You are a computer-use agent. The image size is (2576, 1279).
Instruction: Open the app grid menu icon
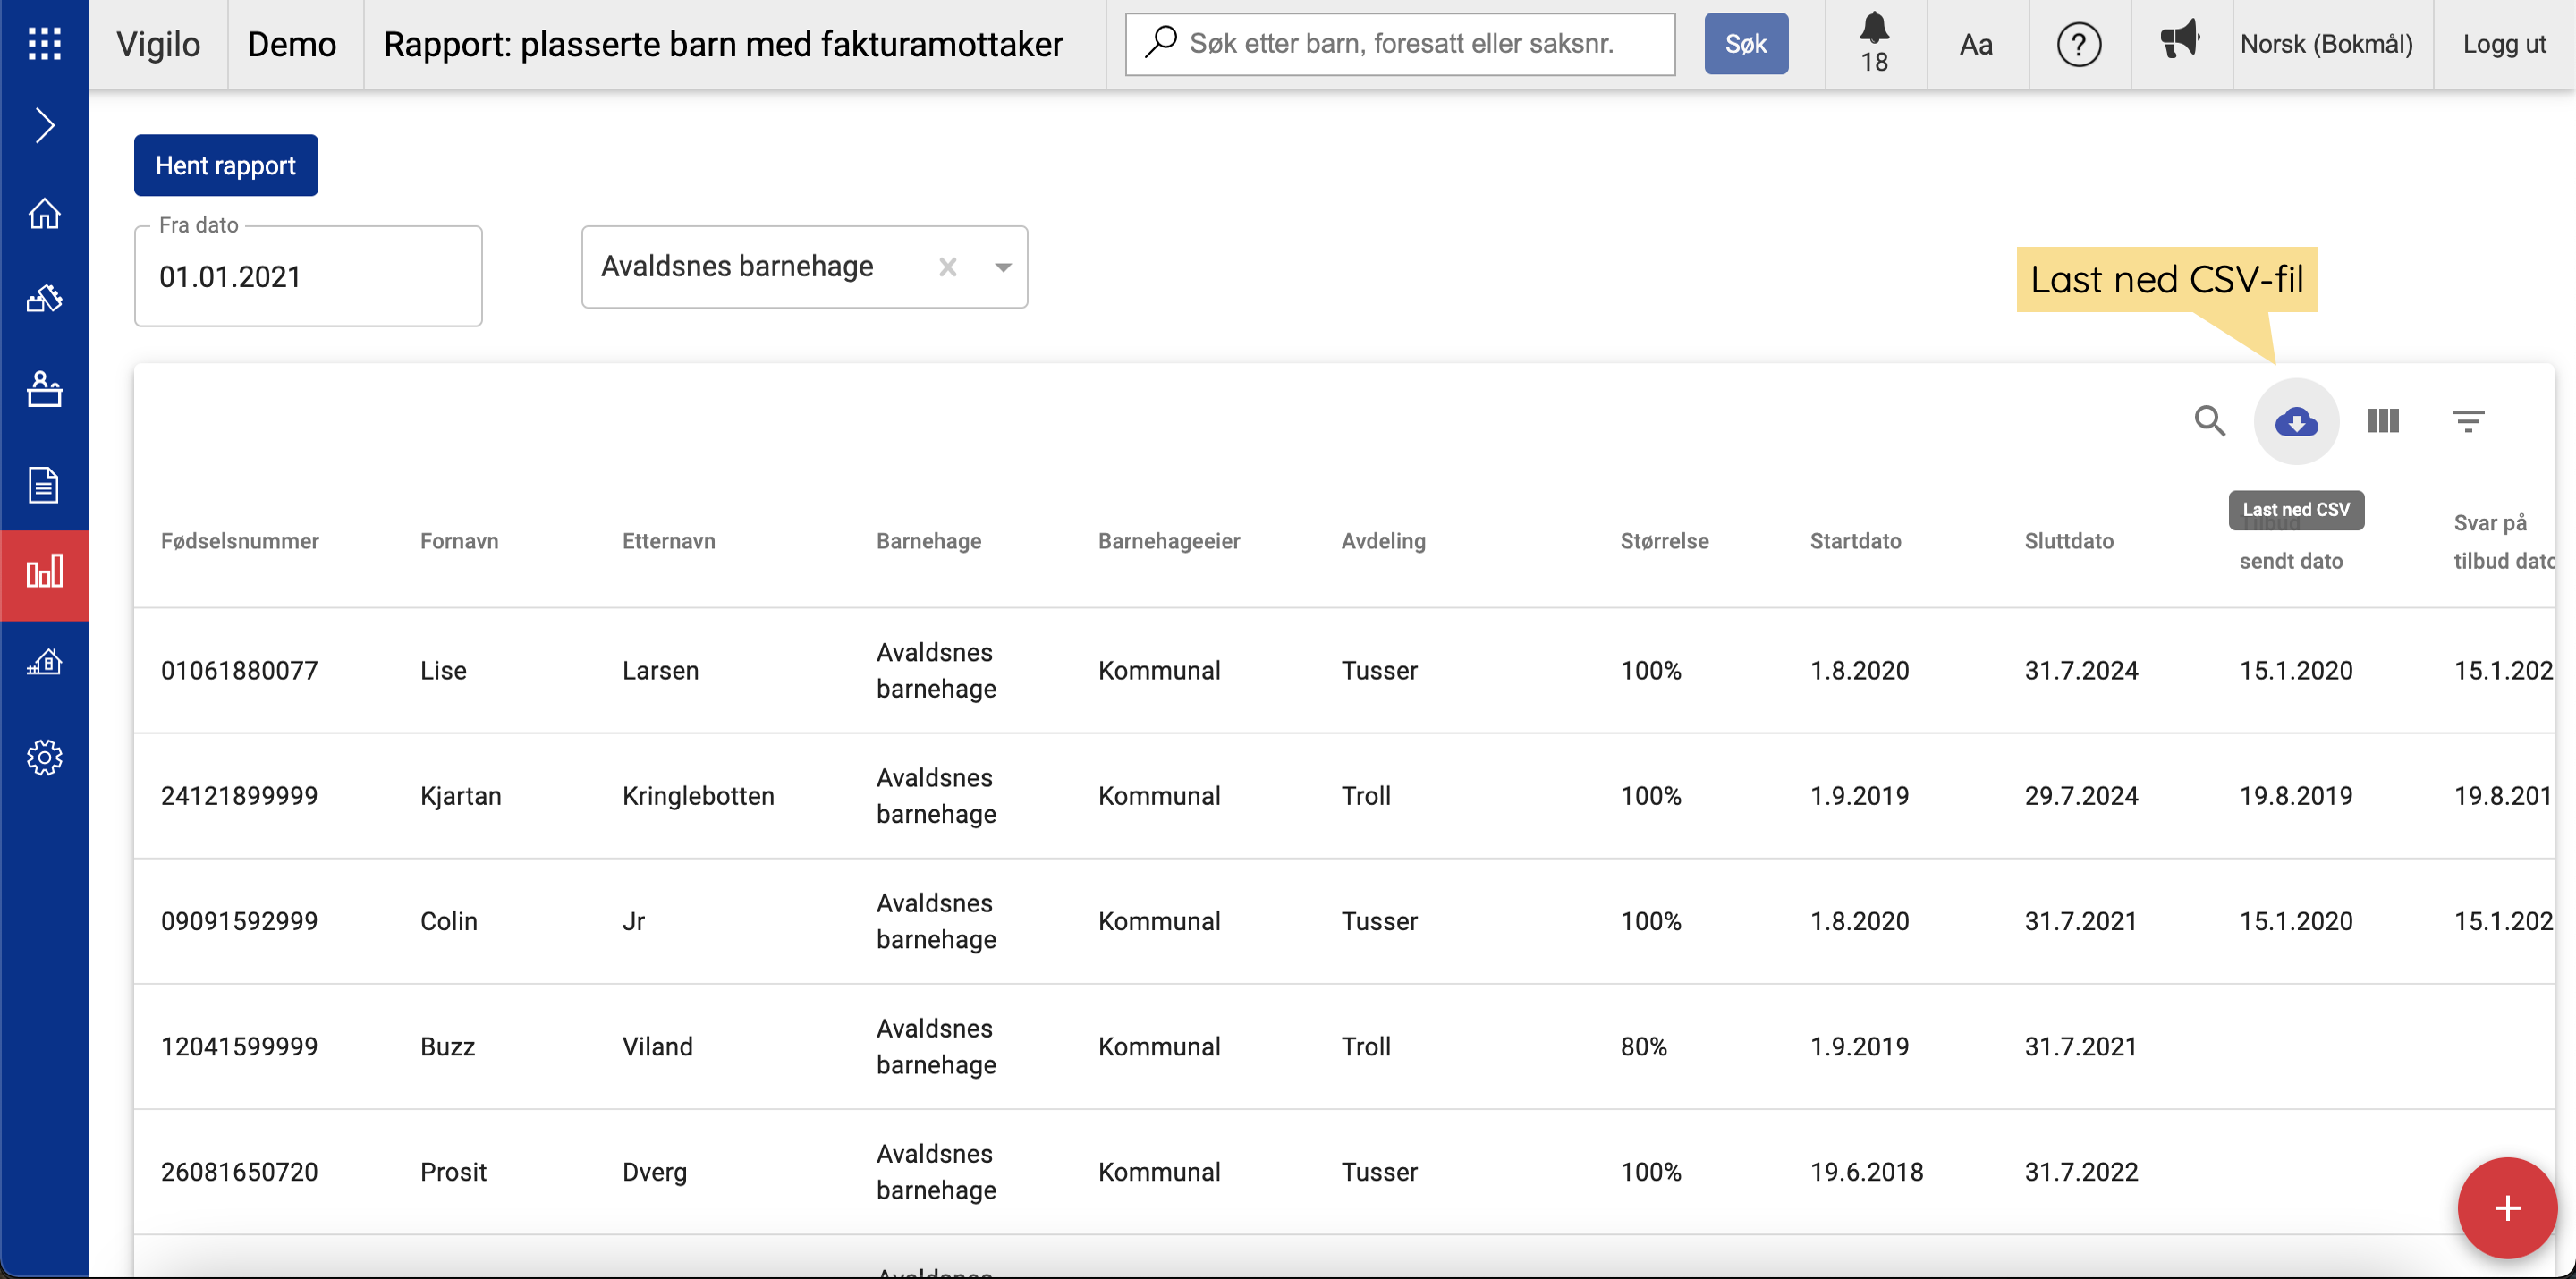pos(44,44)
